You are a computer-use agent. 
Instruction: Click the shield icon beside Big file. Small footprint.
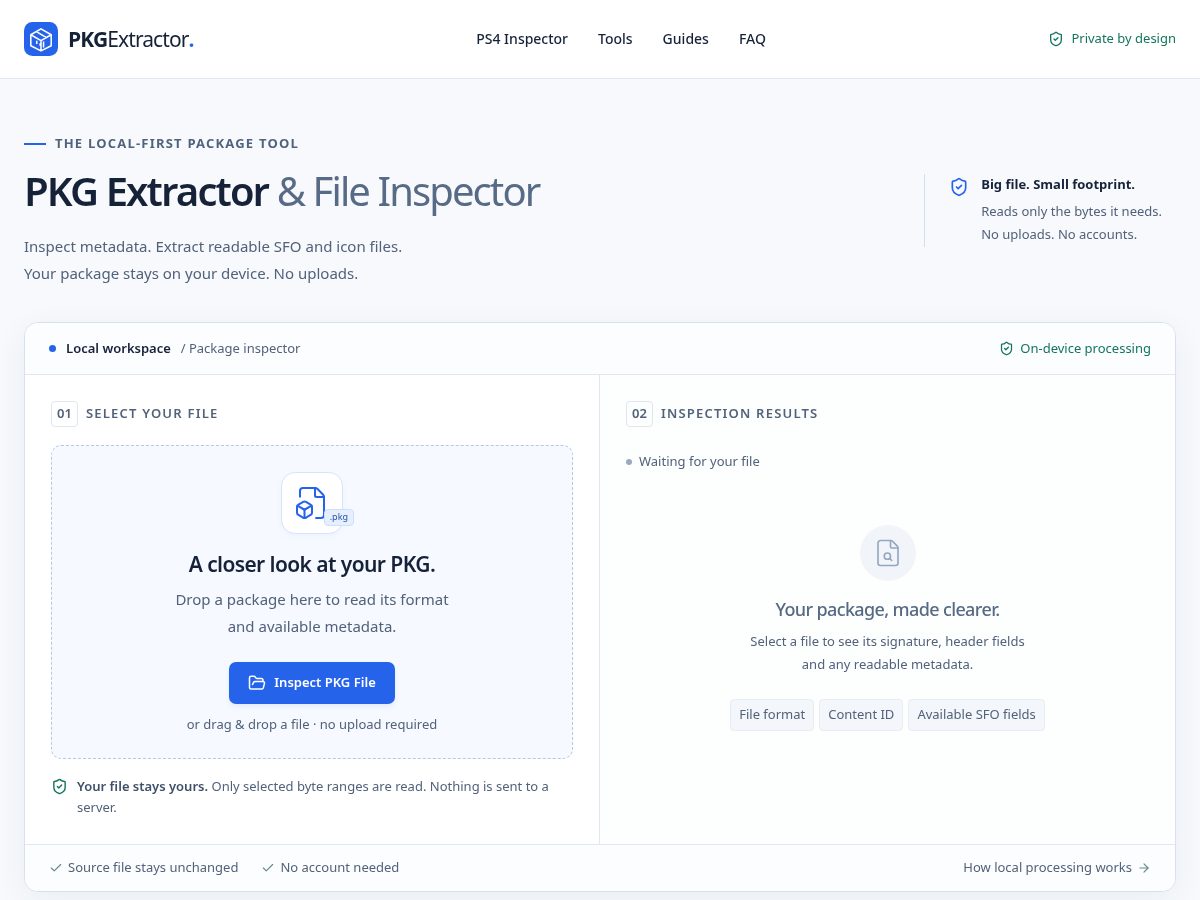point(959,186)
